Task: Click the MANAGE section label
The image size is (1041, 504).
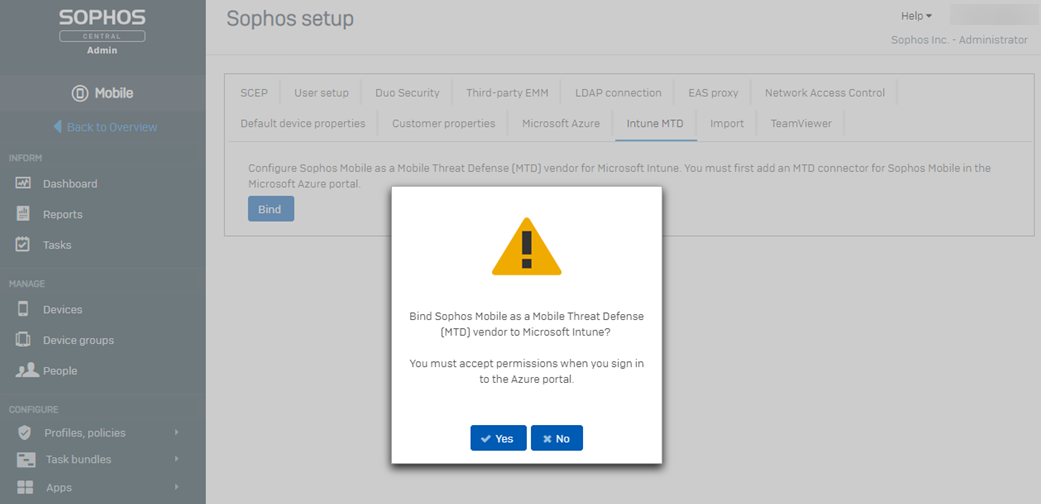Action: pyautogui.click(x=27, y=284)
